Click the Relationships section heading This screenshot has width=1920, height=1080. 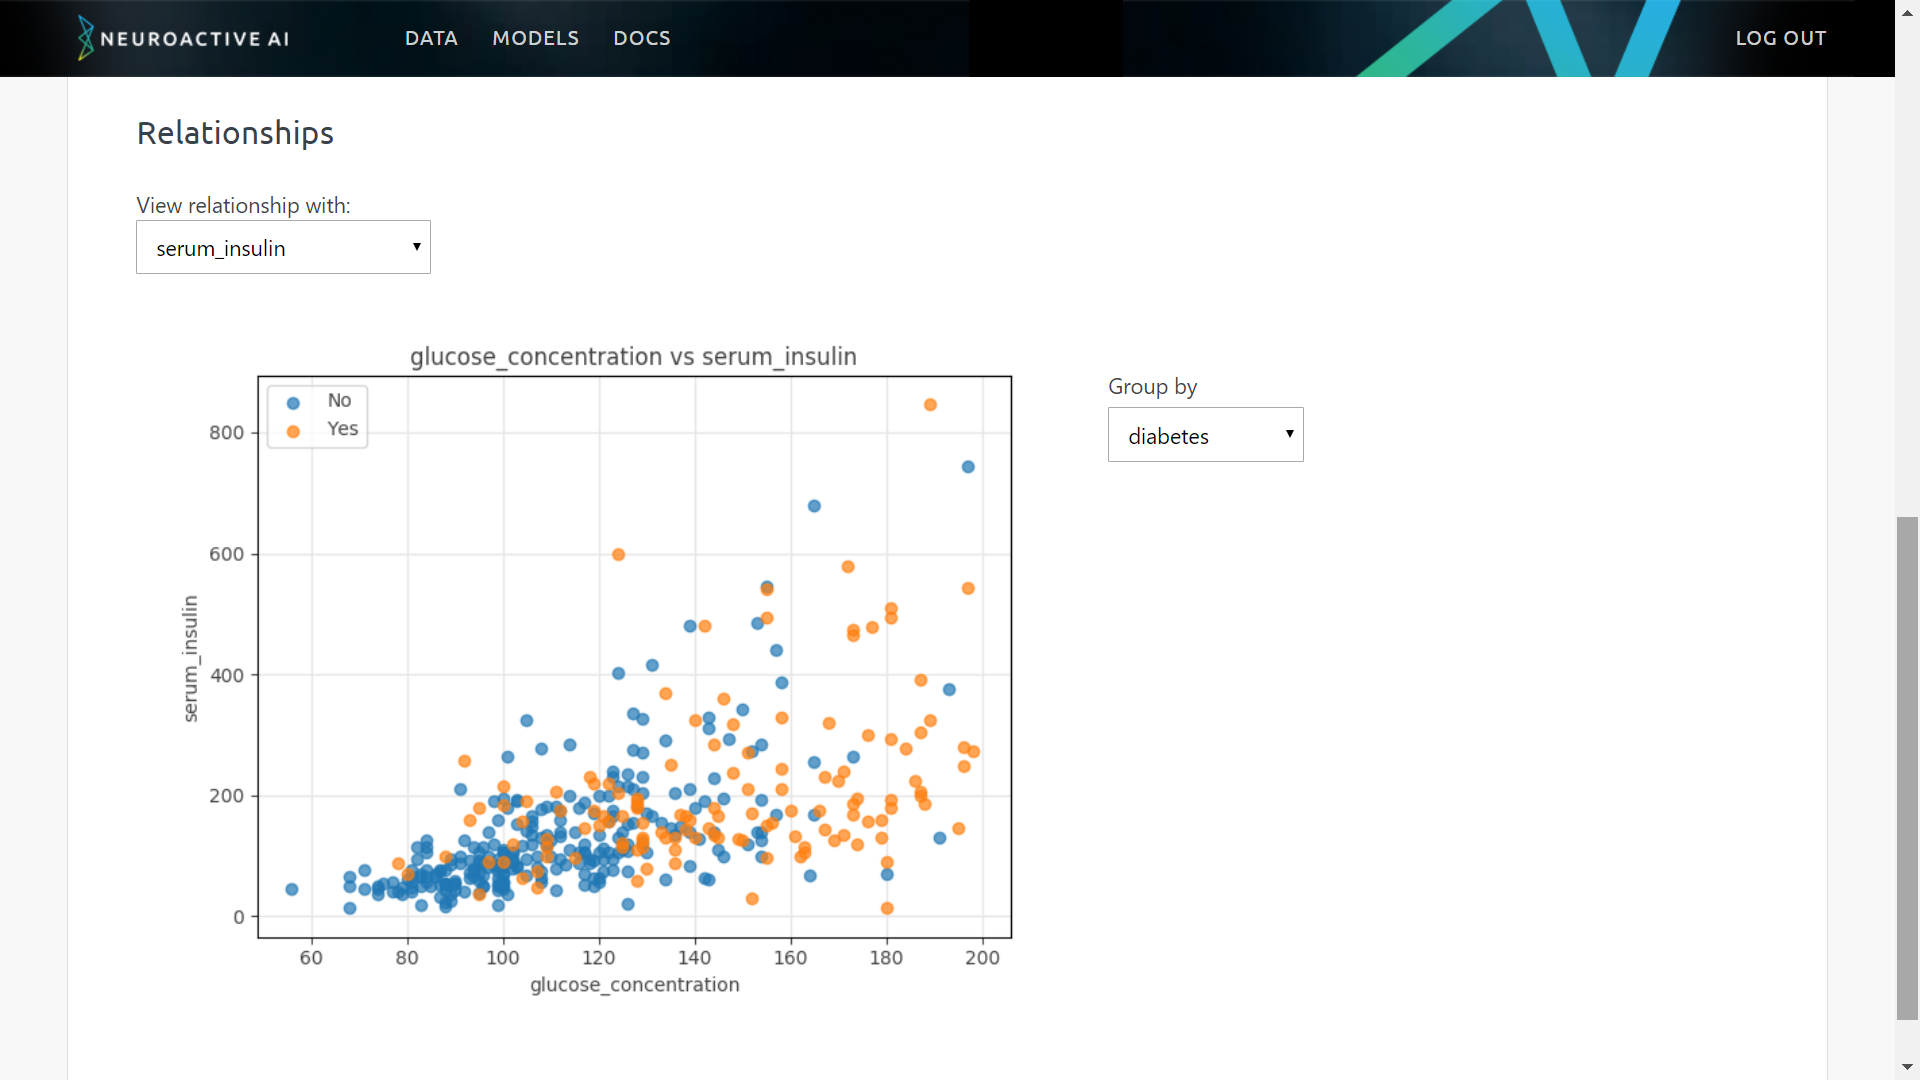click(x=235, y=133)
